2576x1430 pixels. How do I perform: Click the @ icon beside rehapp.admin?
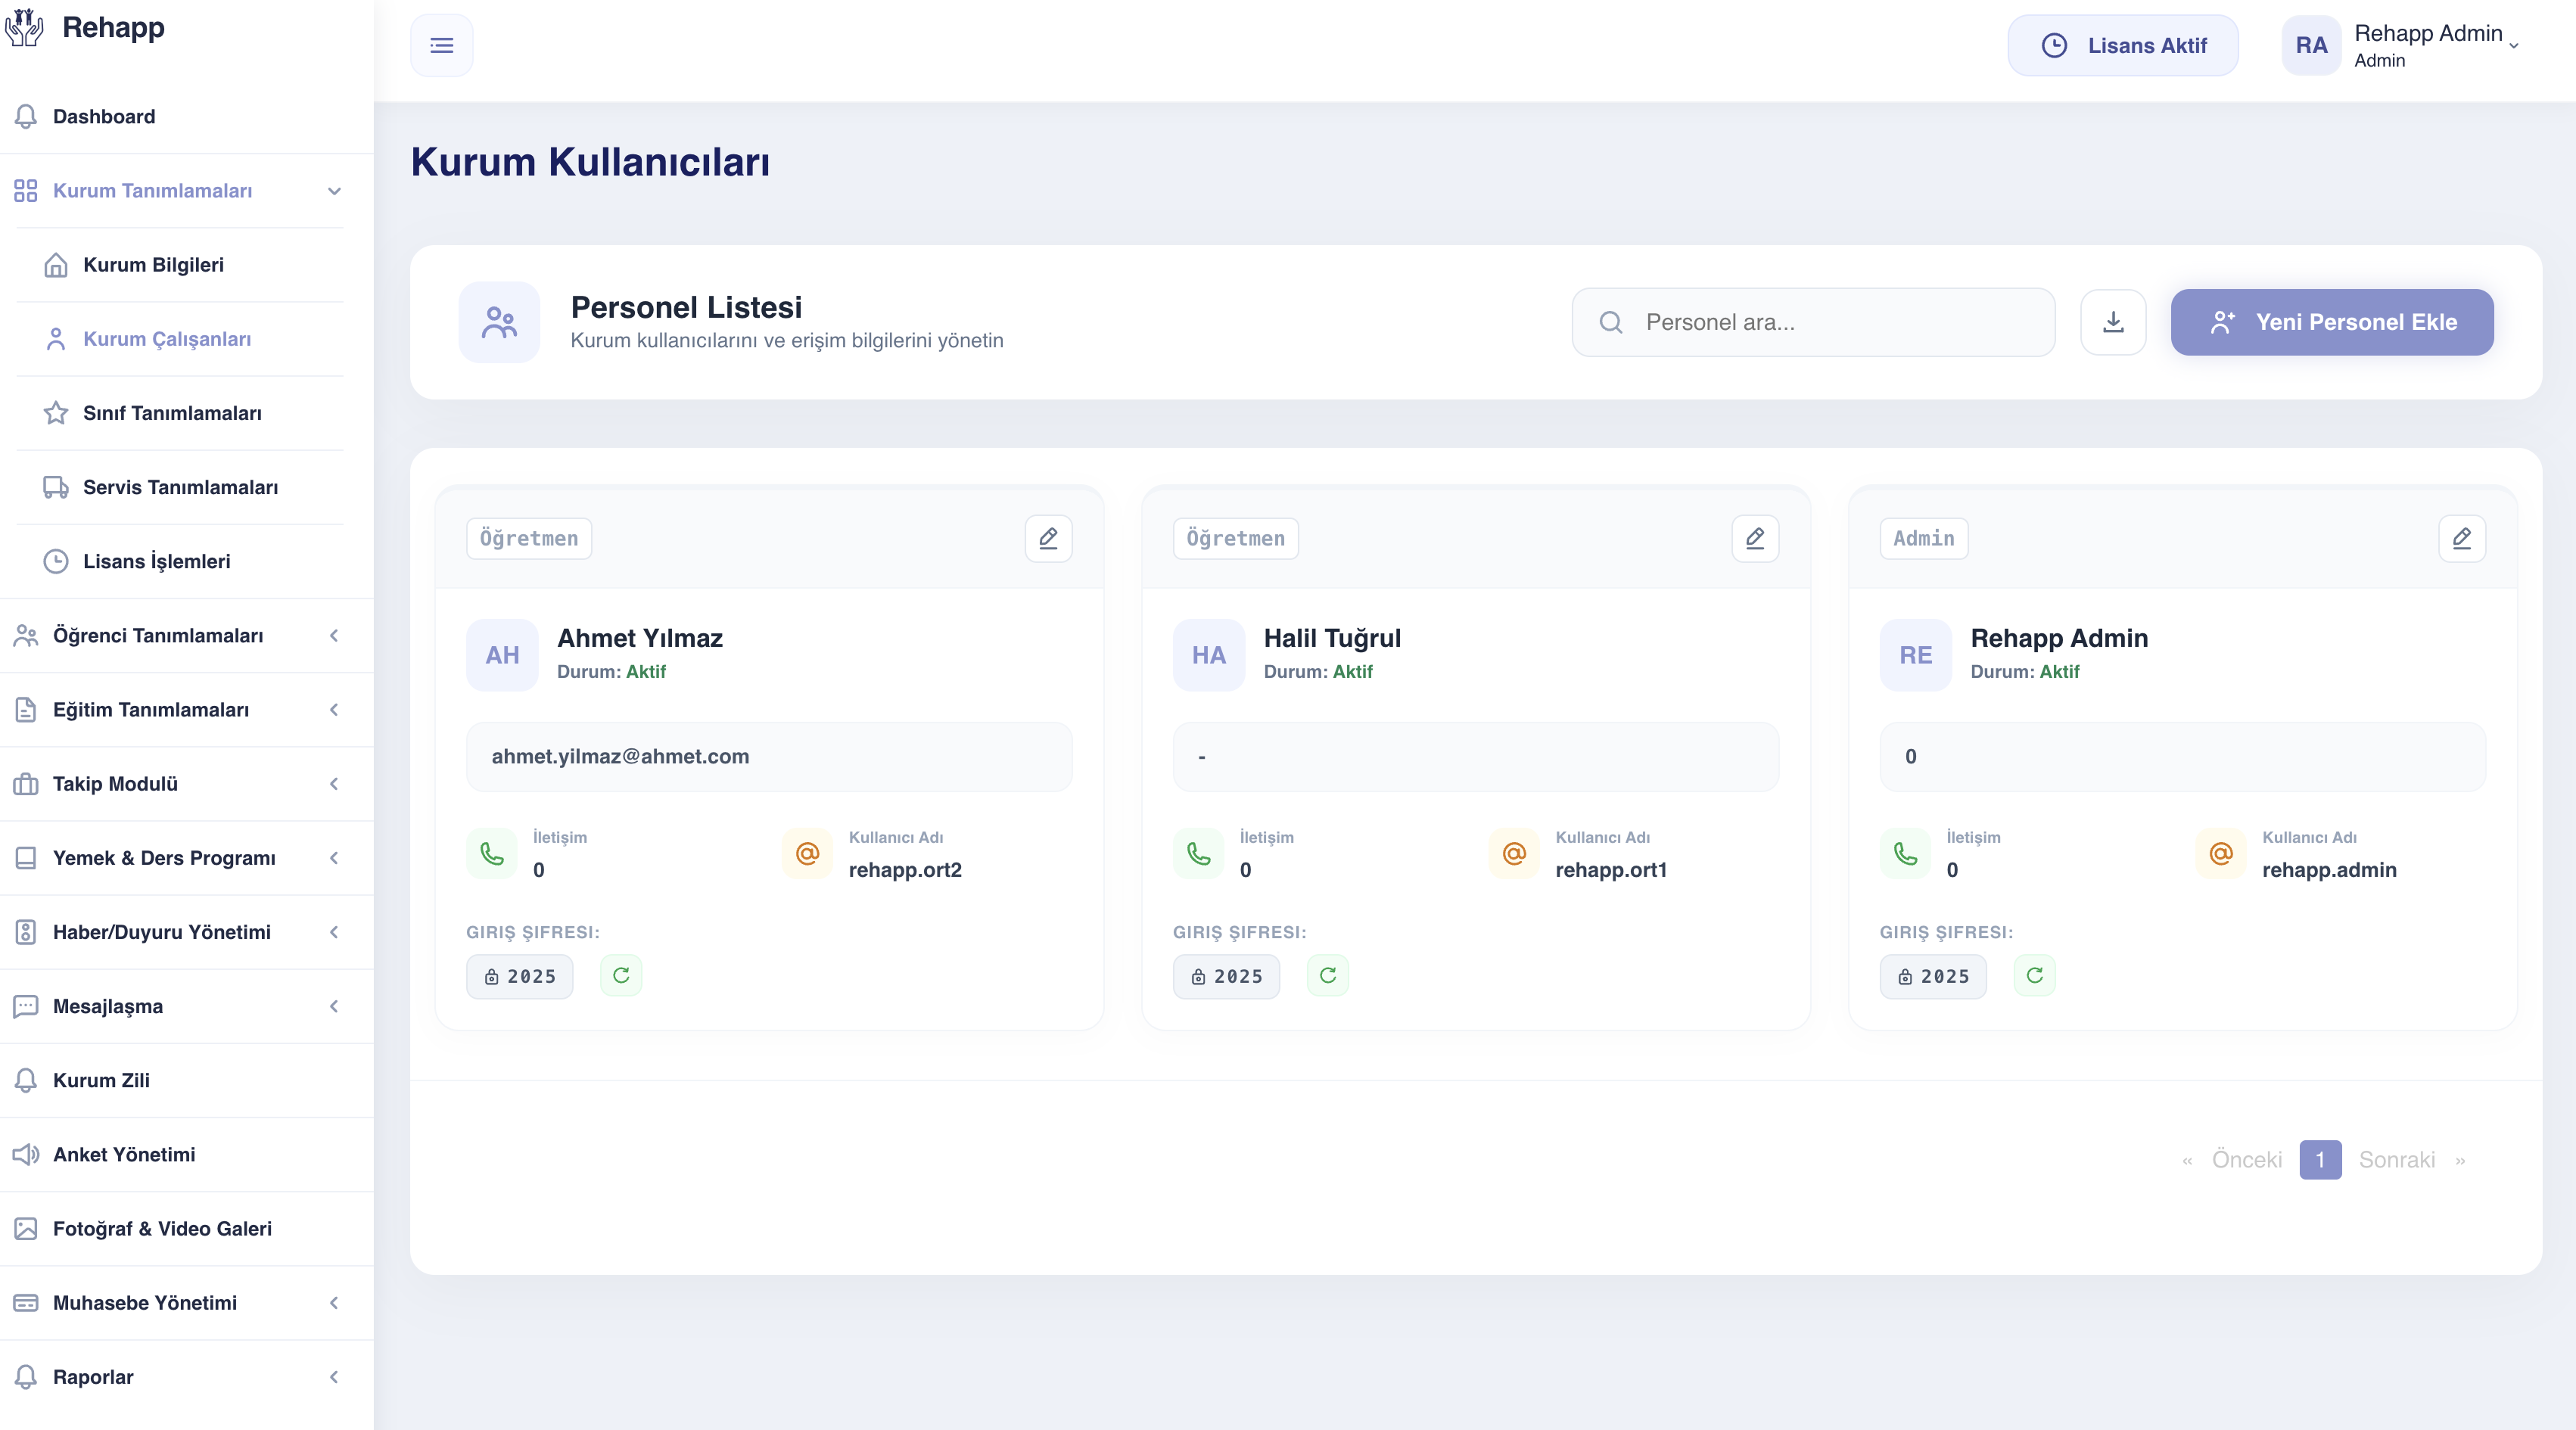pyautogui.click(x=2221, y=853)
